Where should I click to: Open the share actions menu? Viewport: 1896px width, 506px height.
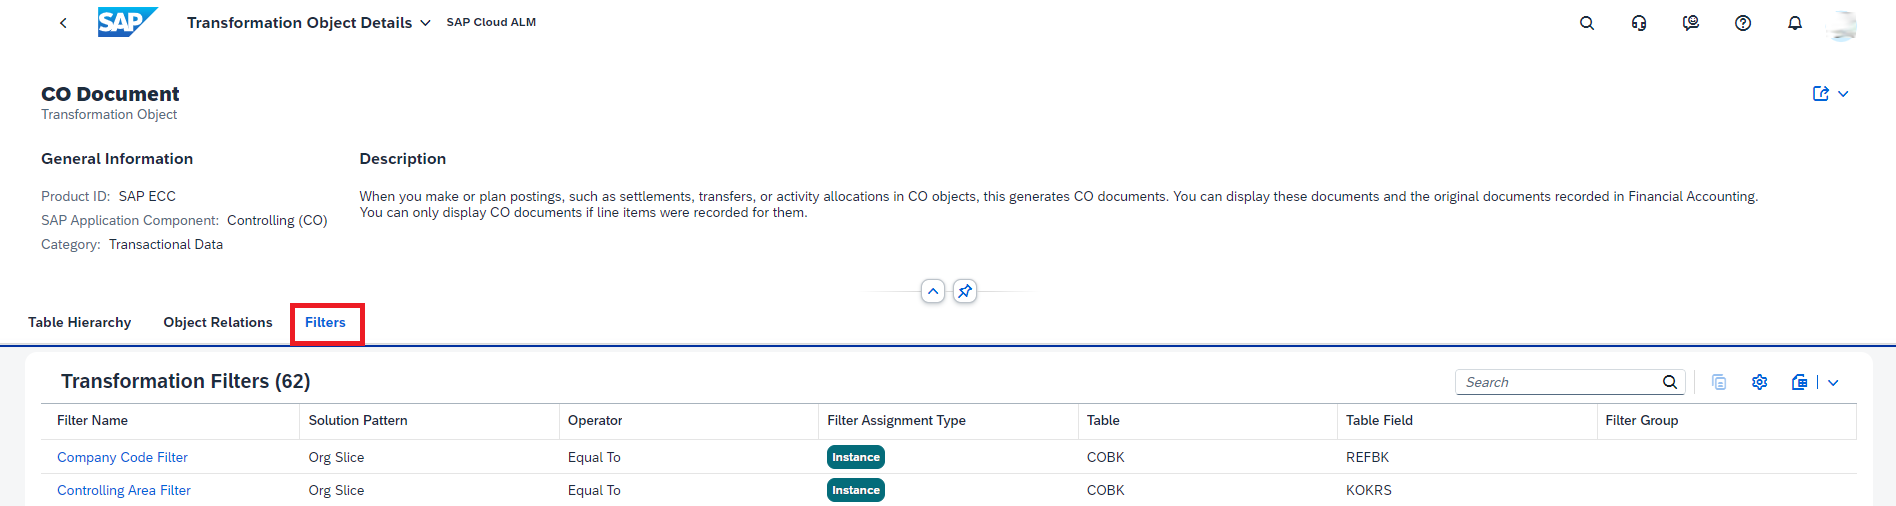point(1829,94)
